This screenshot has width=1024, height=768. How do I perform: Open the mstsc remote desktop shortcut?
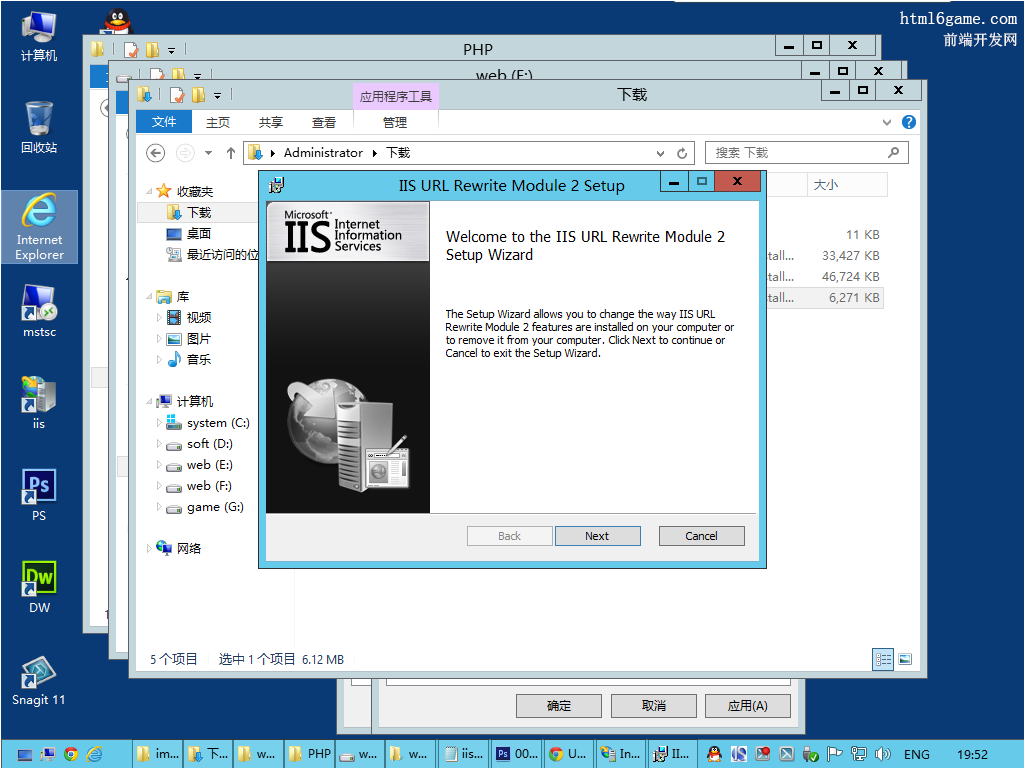tap(39, 308)
